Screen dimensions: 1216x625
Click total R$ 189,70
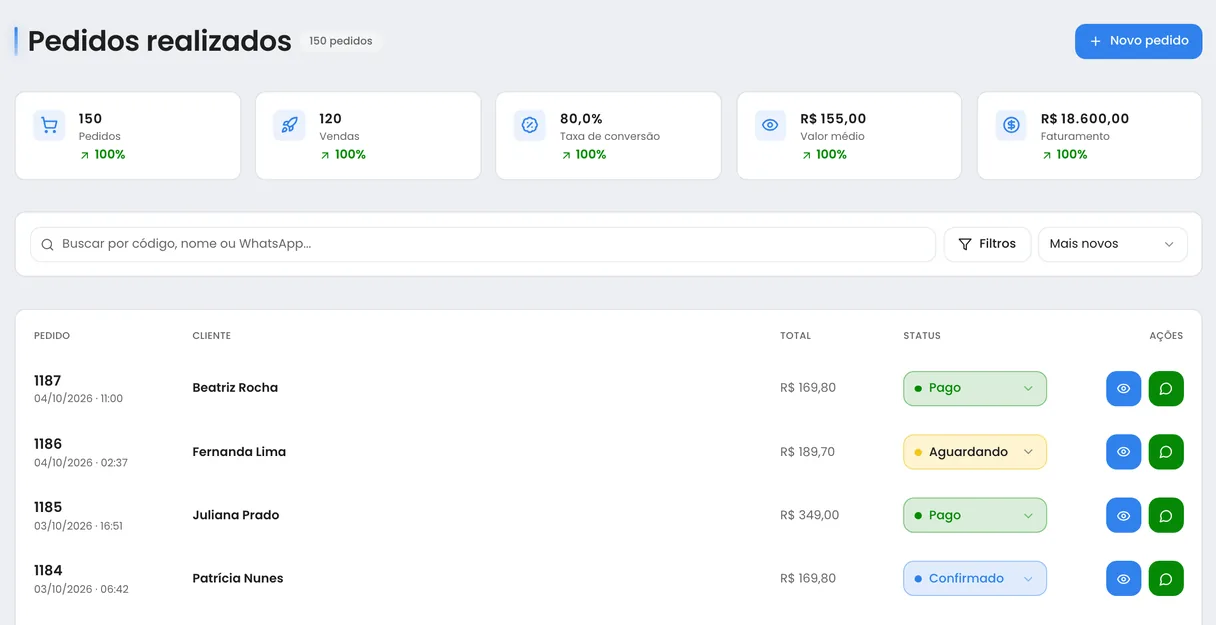[808, 452]
